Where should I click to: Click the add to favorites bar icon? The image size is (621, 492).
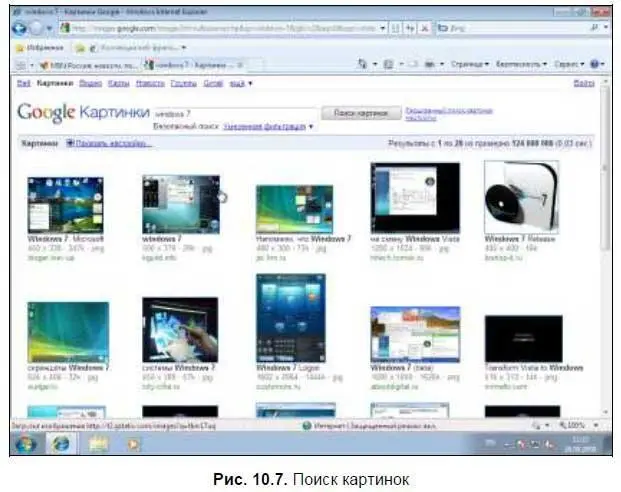80,48
